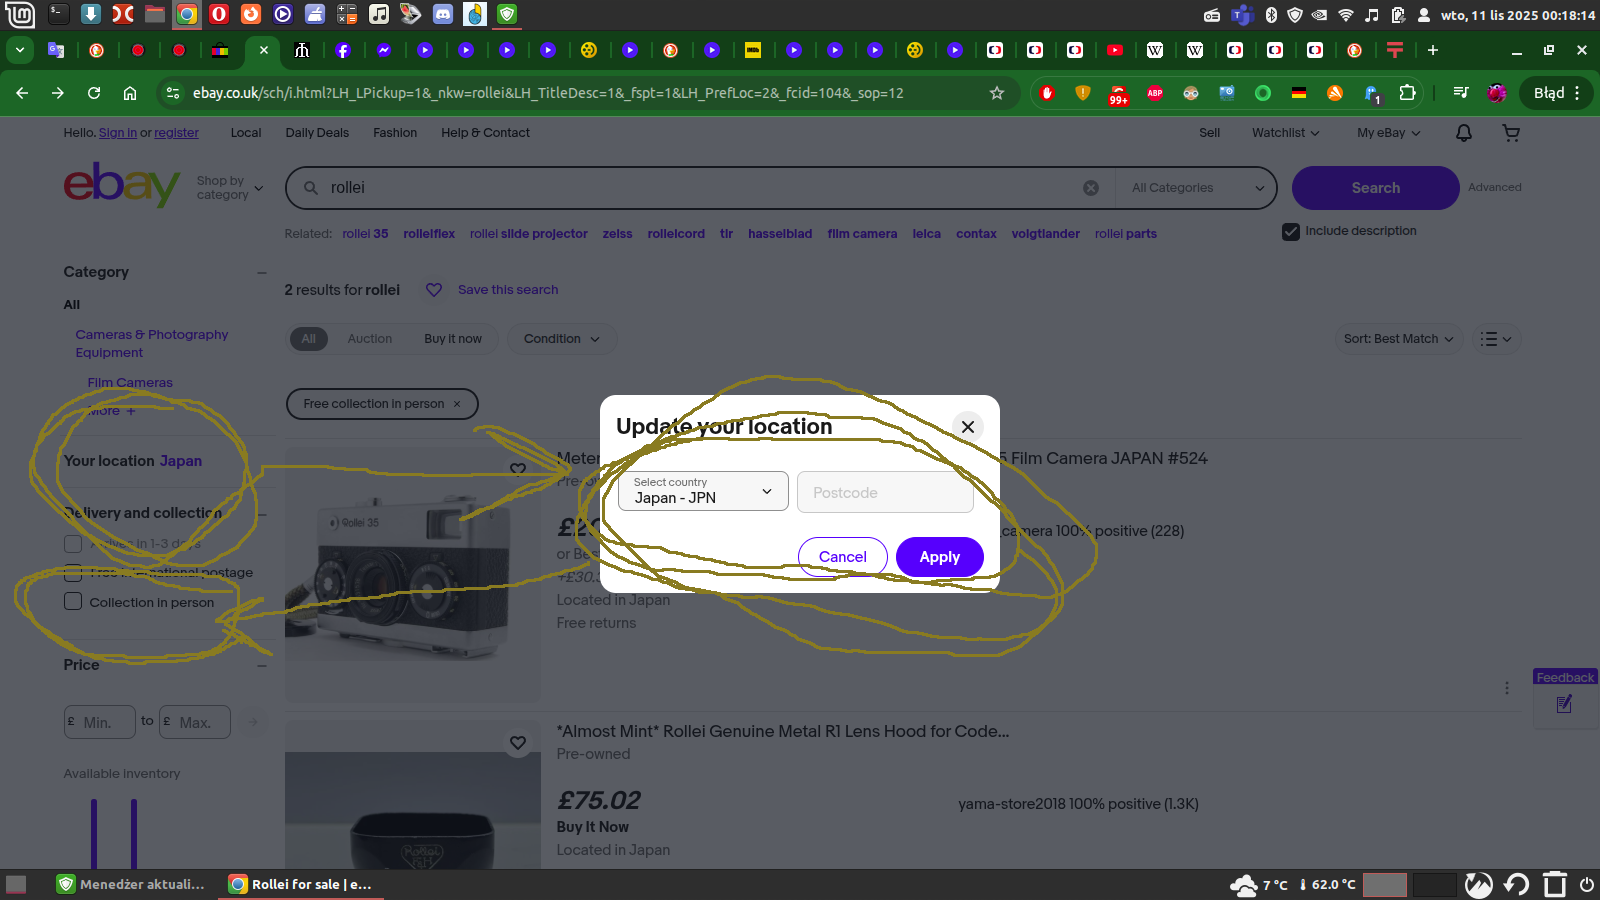Click the Postcode input field
Screen dimensions: 1600x900
click(885, 492)
